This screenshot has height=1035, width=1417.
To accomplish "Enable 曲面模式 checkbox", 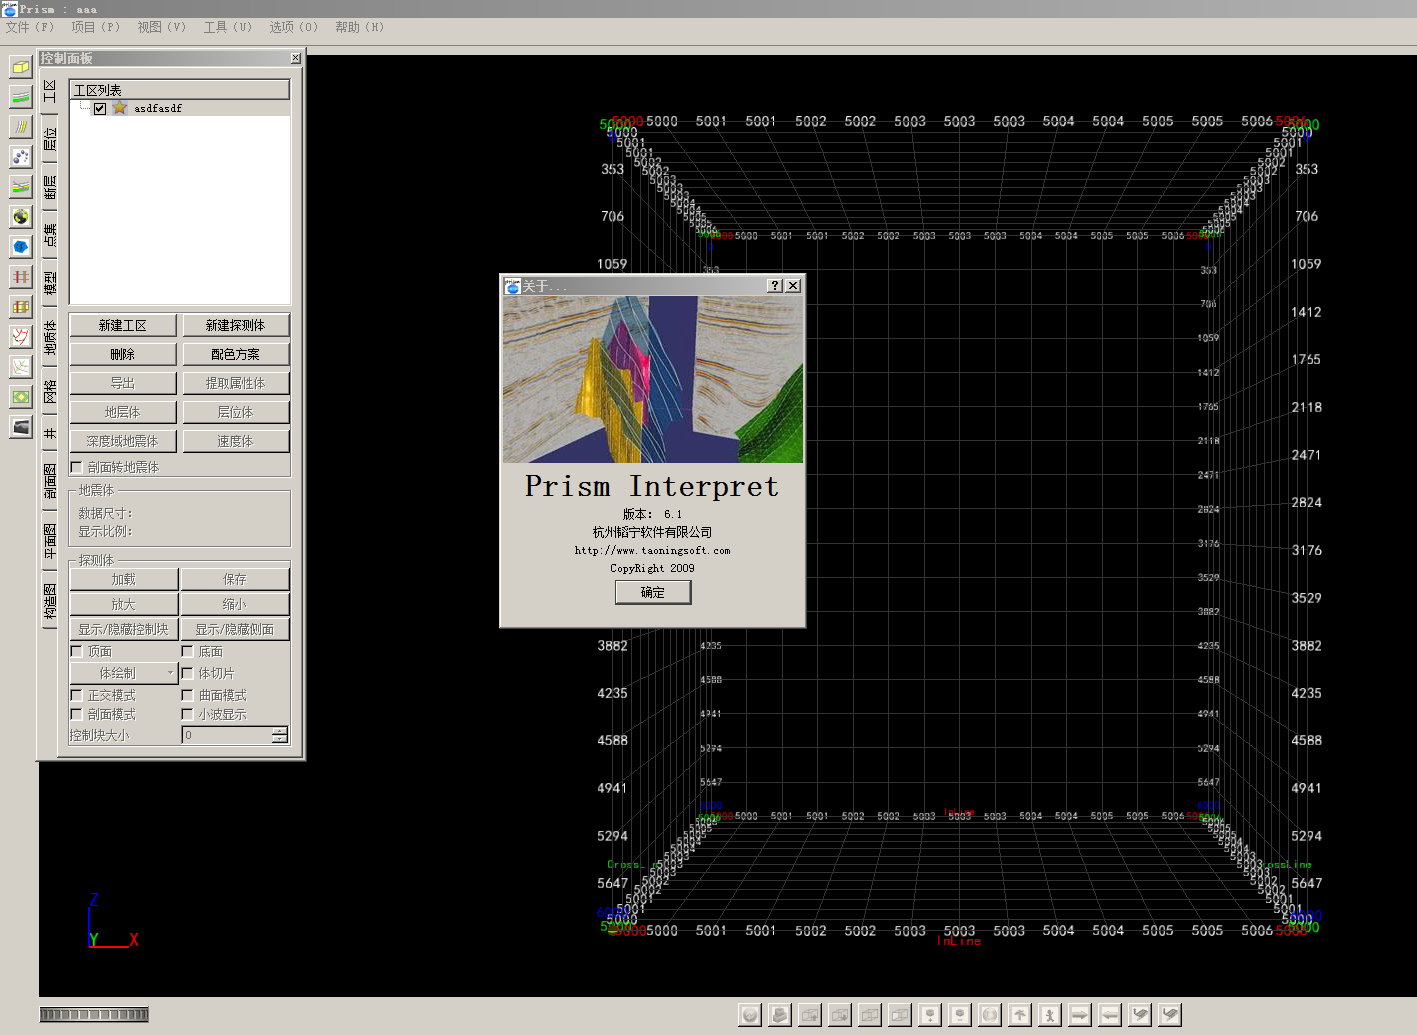I will (x=187, y=695).
